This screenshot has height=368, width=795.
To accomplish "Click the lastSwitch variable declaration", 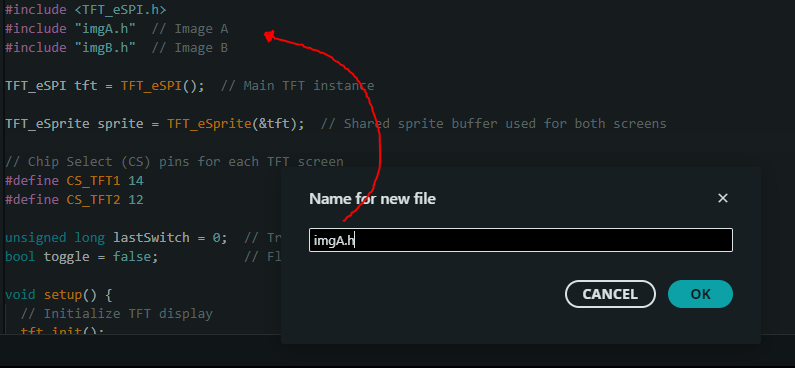I will click(116, 238).
